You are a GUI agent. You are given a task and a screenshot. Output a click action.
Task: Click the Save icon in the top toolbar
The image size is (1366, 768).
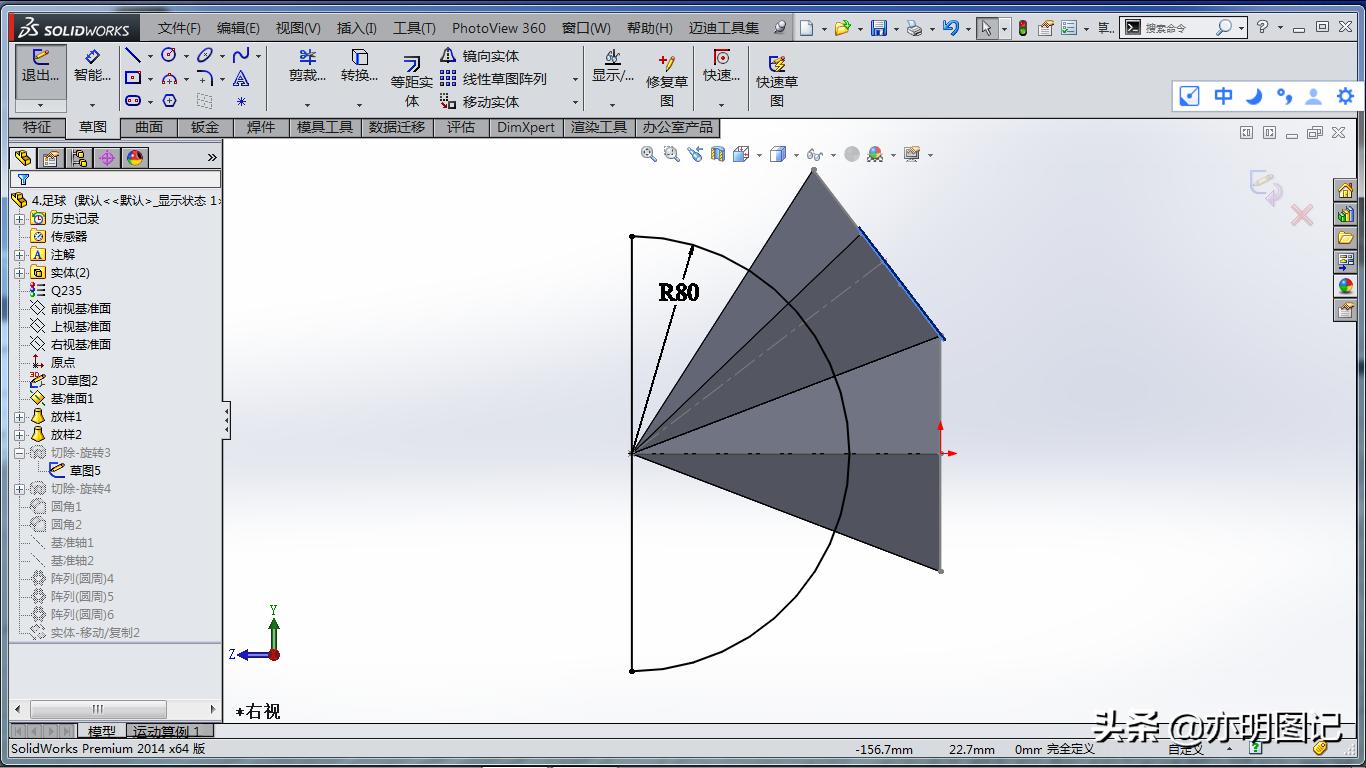878,28
